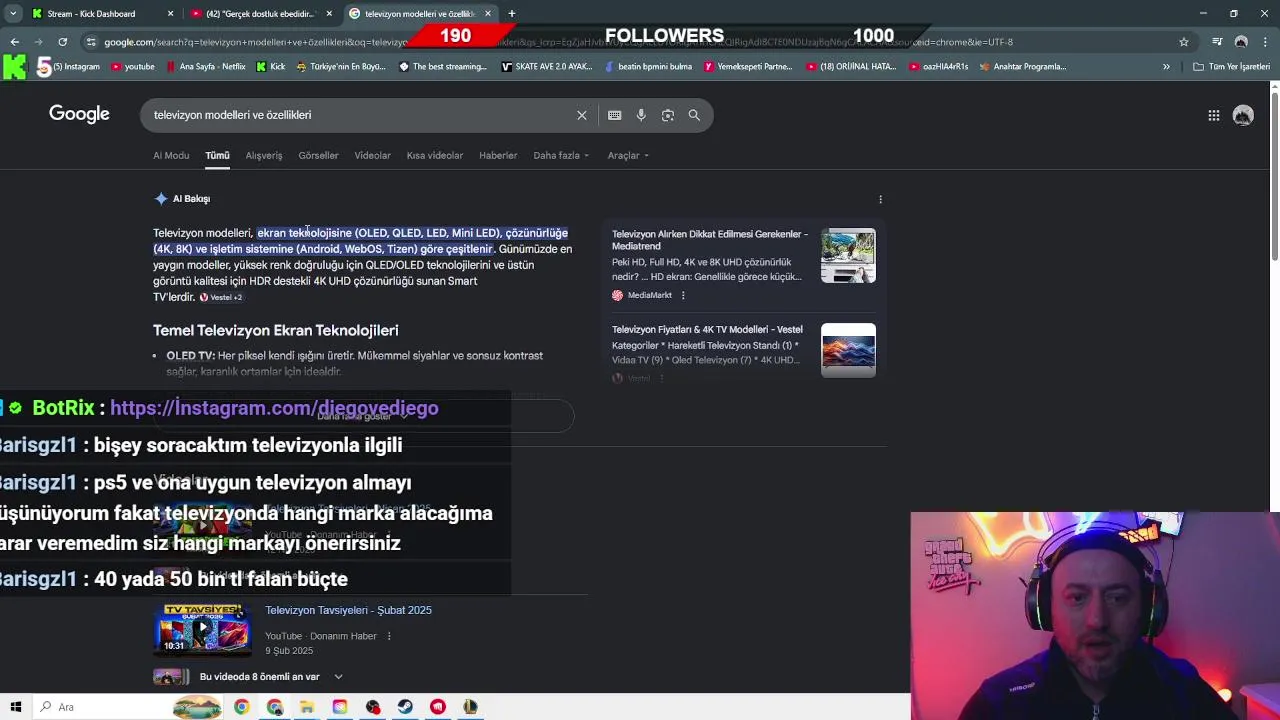
Task: Open Chrome profile icon in toolbar
Action: click(x=1241, y=42)
